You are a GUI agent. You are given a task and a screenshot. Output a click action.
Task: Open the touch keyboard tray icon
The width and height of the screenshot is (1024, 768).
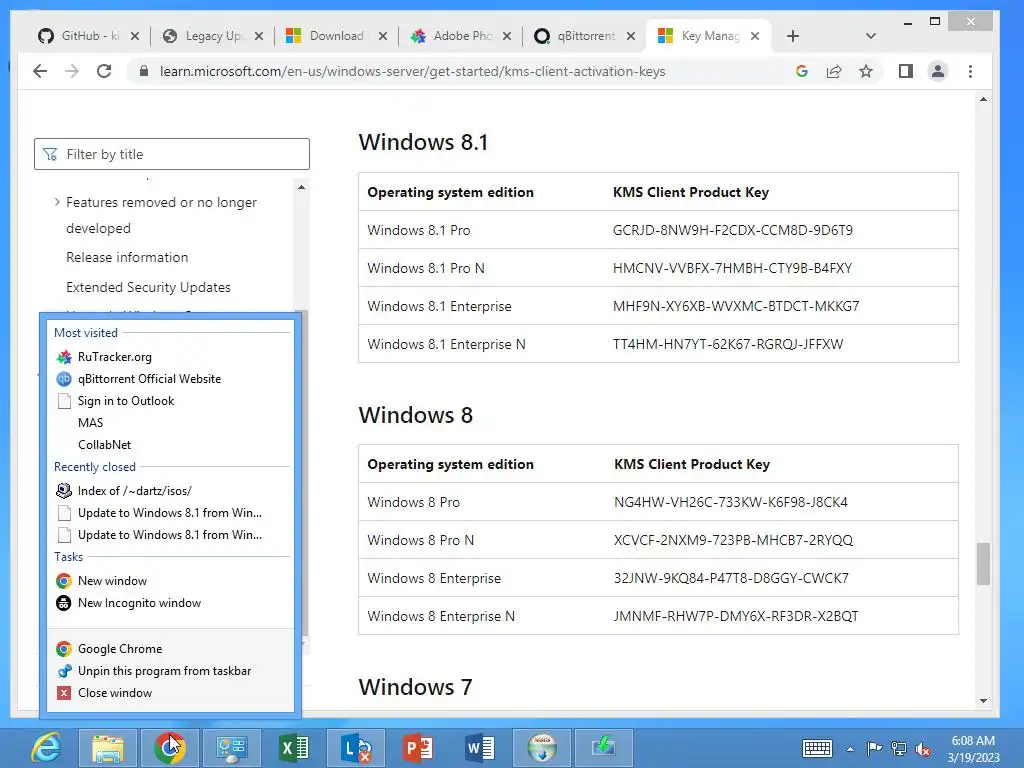pyautogui.click(x=817, y=748)
